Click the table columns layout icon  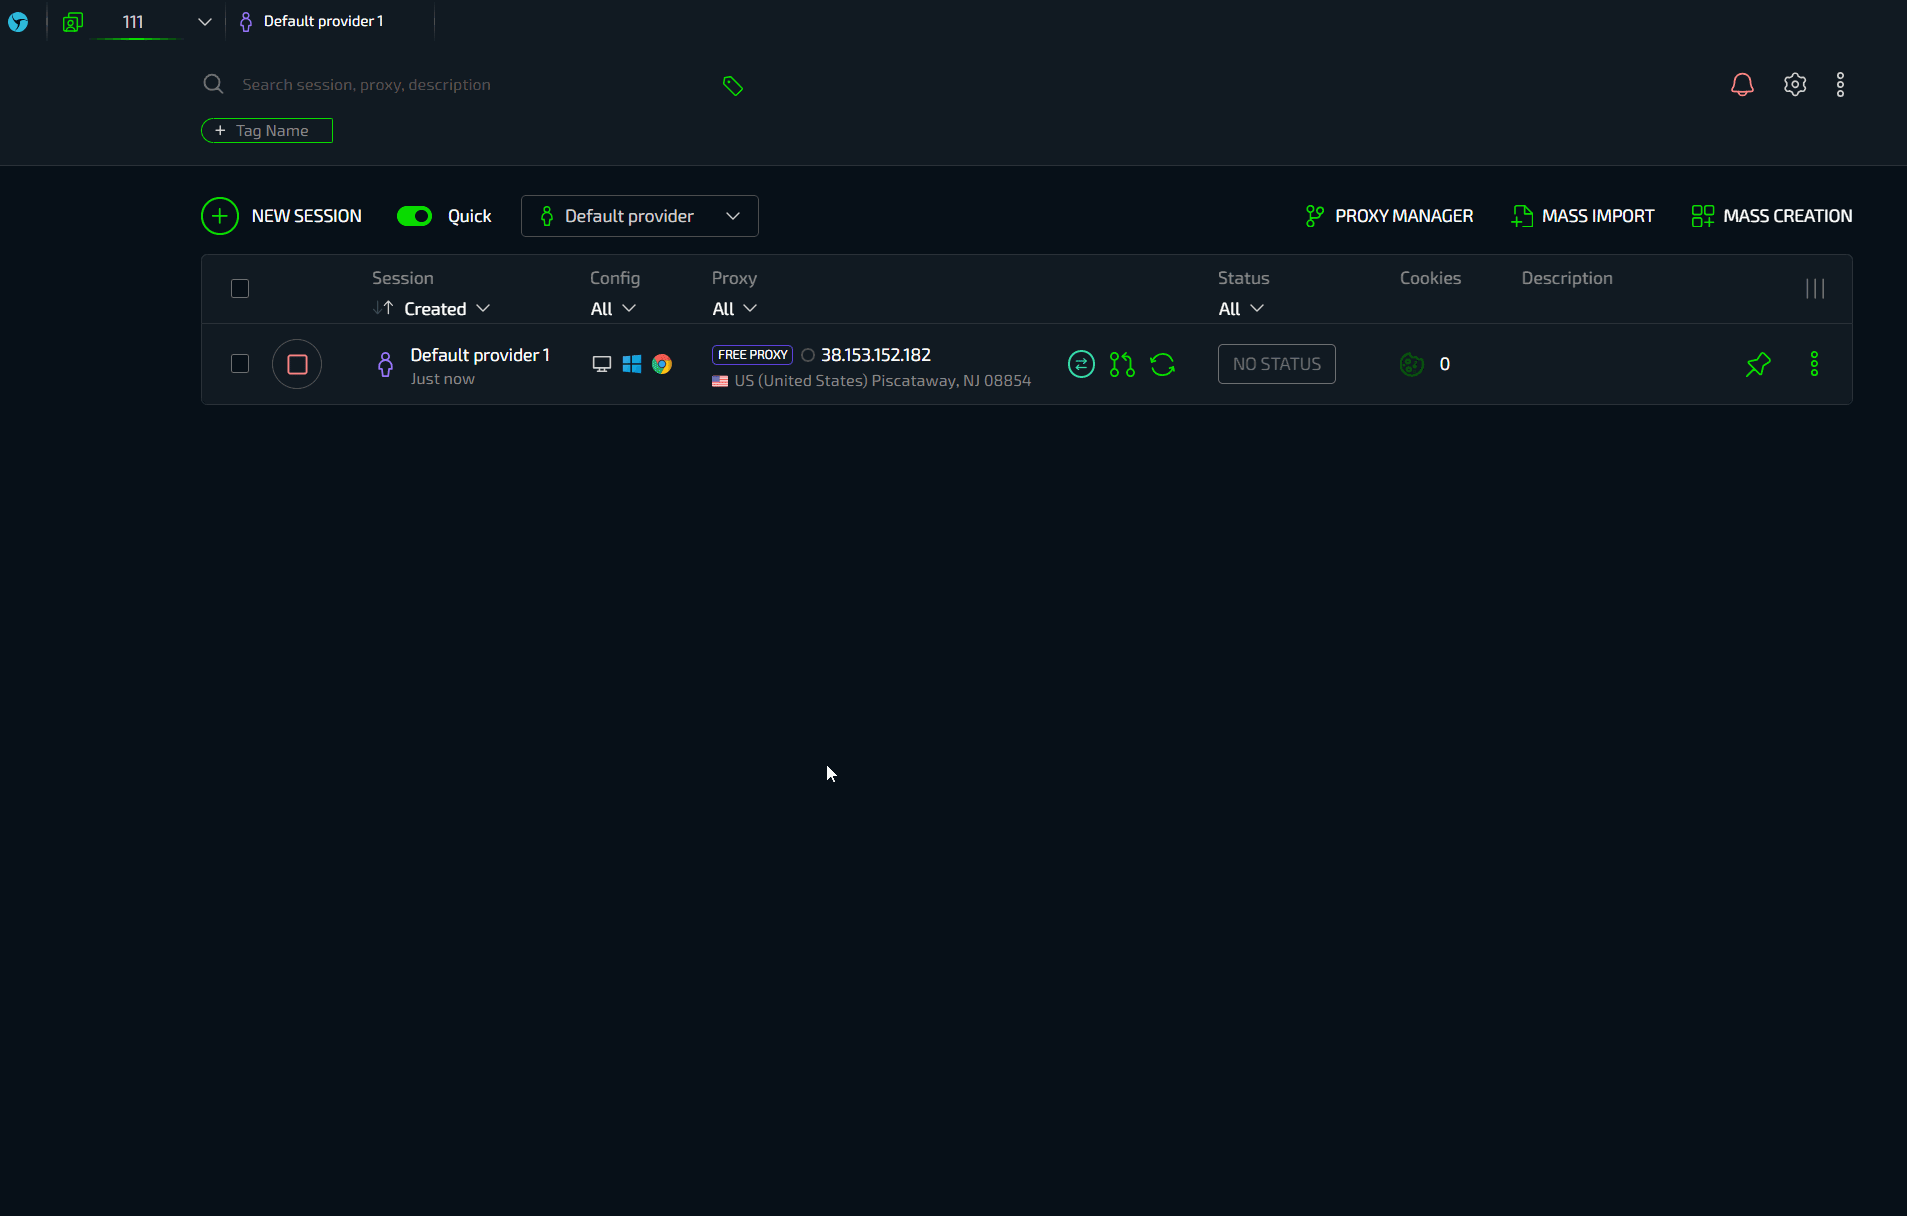coord(1815,289)
